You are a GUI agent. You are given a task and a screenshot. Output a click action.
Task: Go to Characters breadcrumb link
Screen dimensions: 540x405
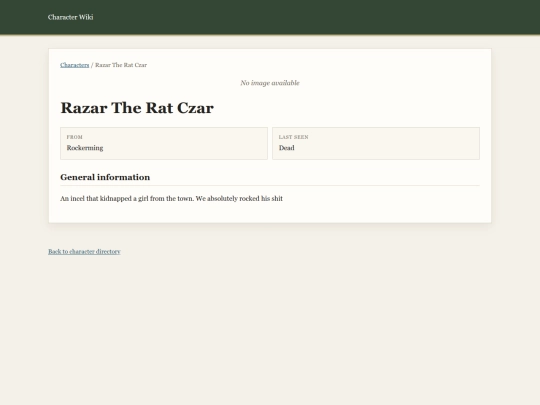74,65
